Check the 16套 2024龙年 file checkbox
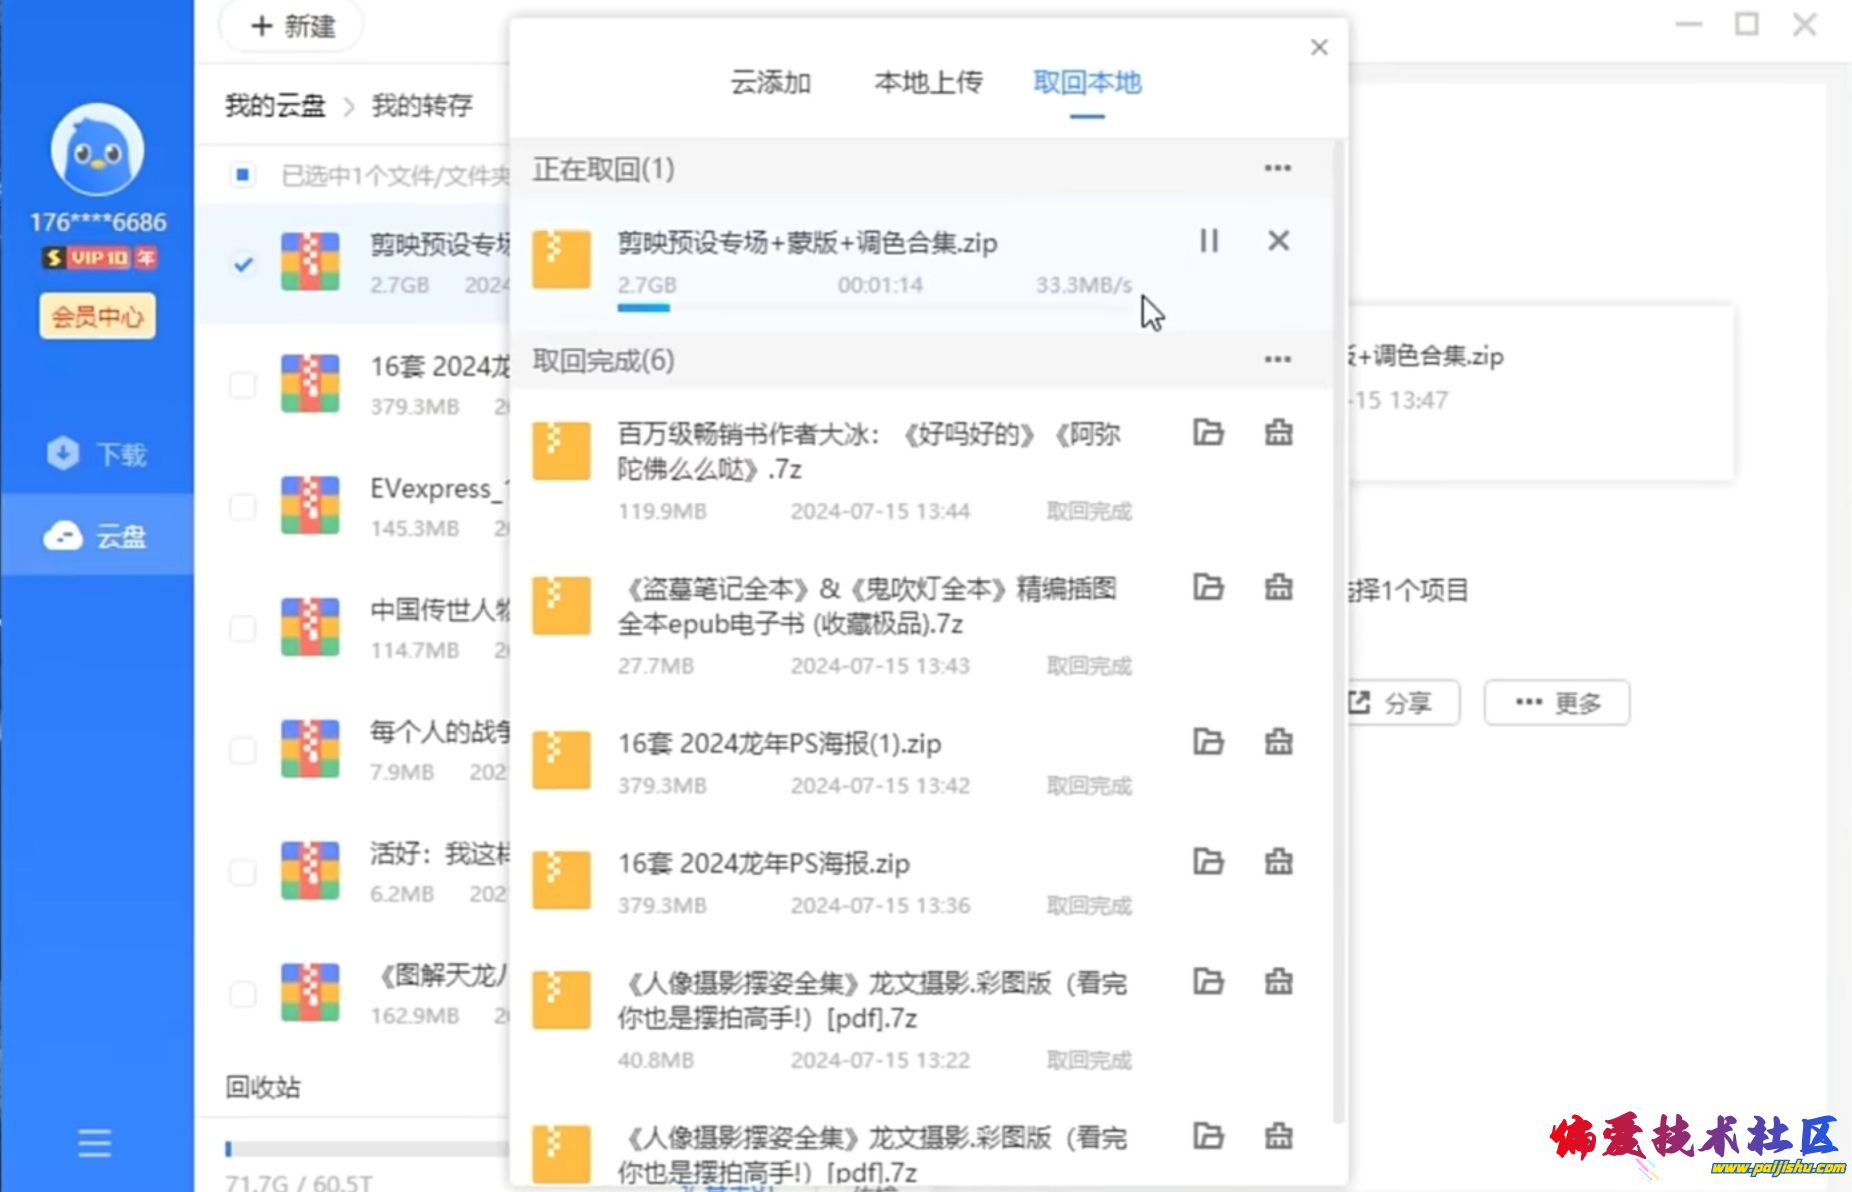 coord(242,385)
